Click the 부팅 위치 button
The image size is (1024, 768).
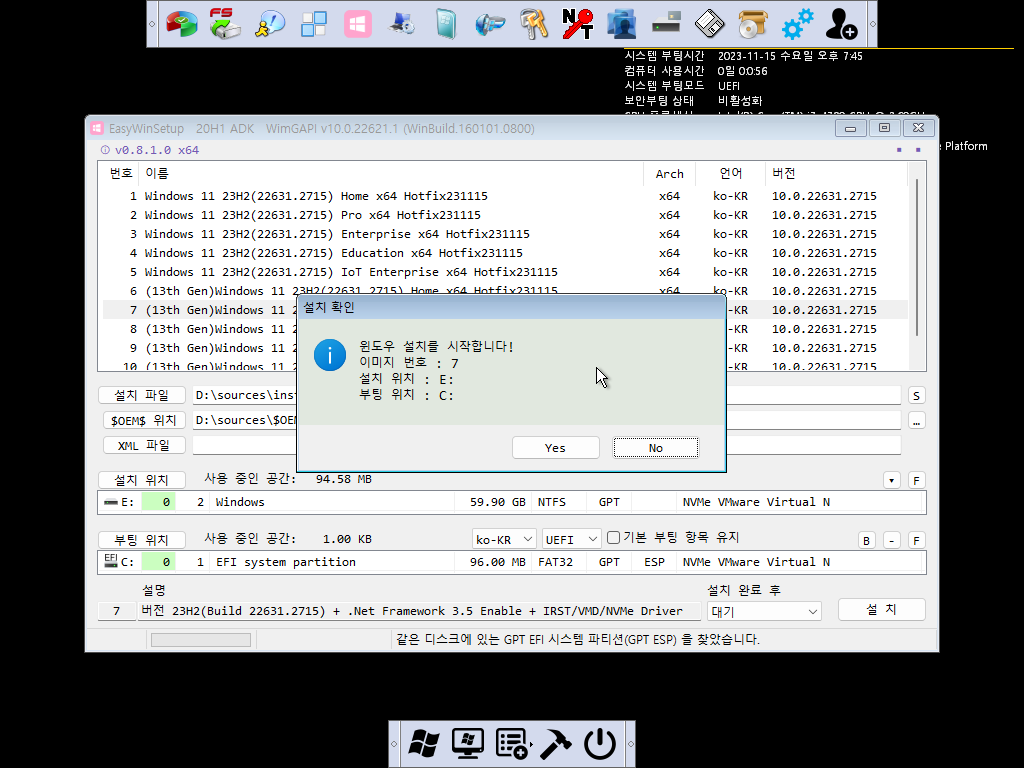click(142, 540)
